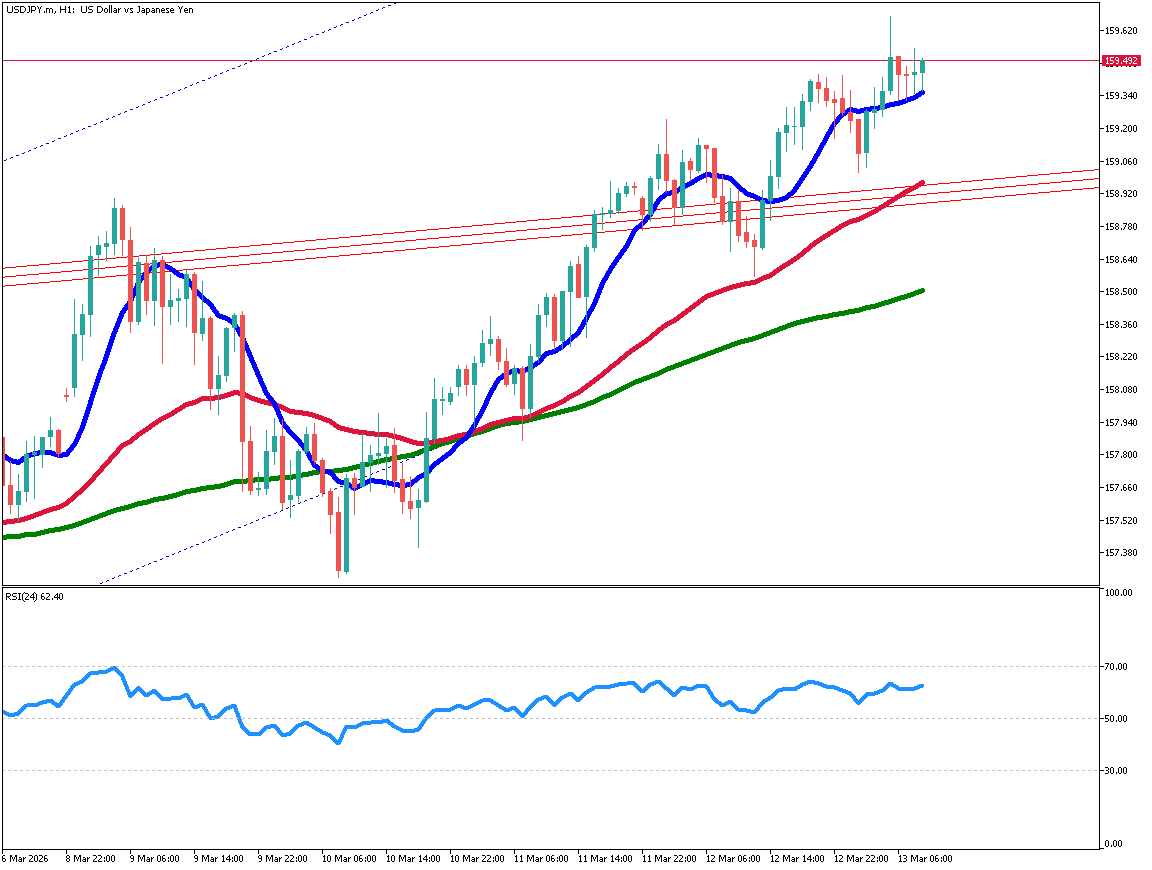Click the 159.620 price axis label

tap(1120, 31)
